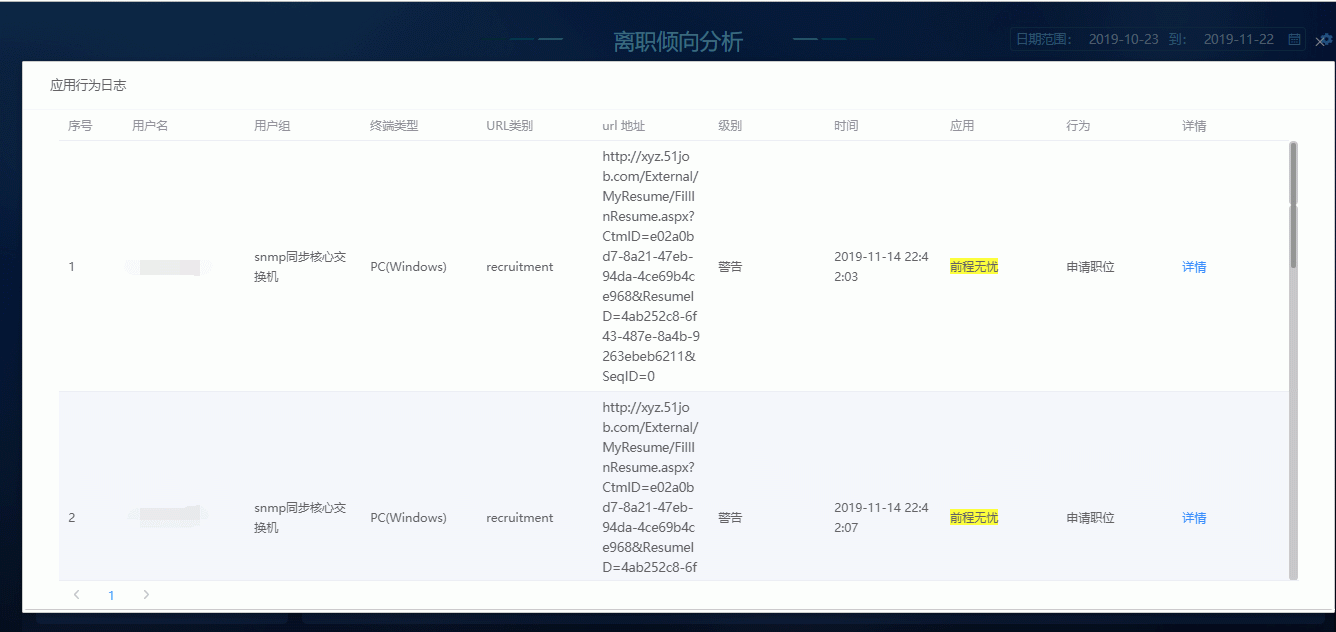Click the end date 2019-11-22 field
This screenshot has width=1336, height=632.
1238,39
